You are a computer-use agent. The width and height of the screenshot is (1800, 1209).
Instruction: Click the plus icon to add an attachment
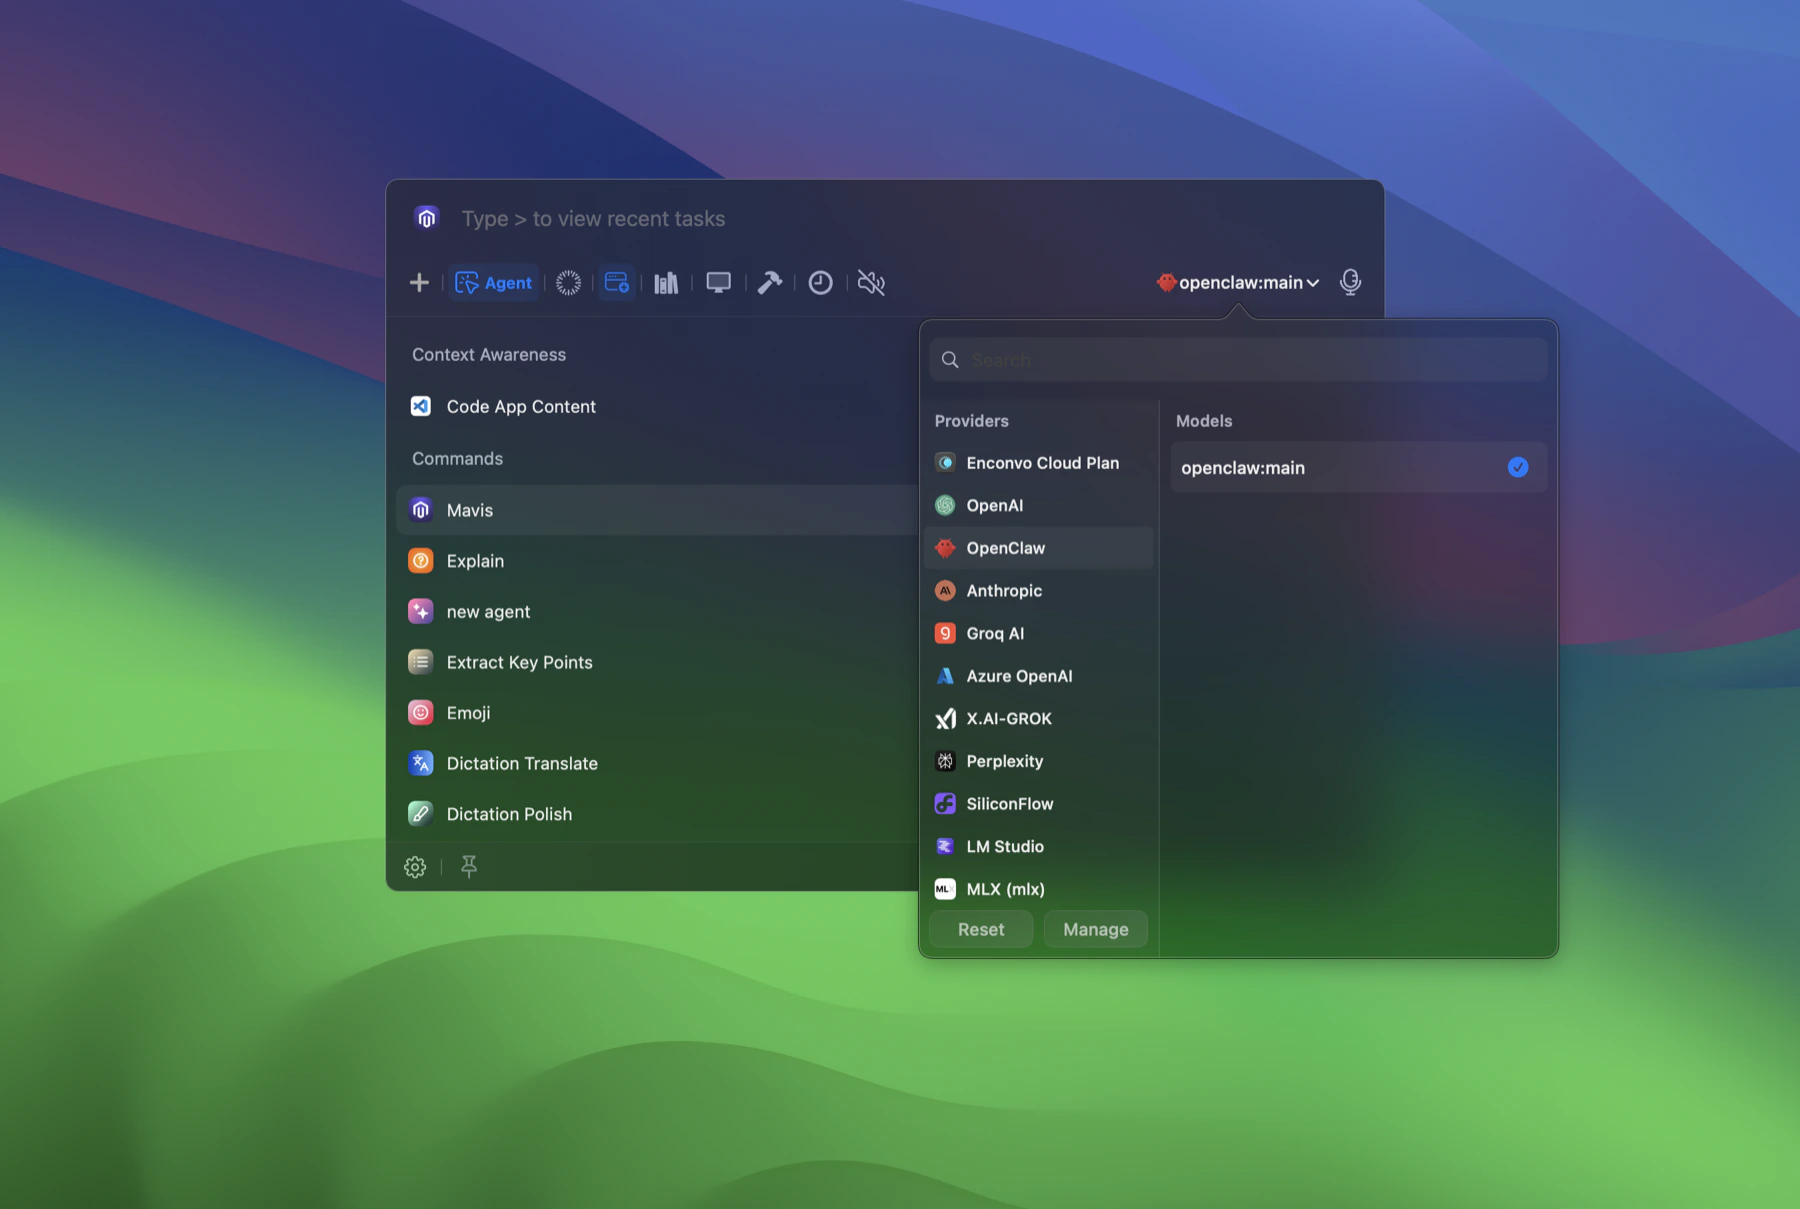click(419, 283)
